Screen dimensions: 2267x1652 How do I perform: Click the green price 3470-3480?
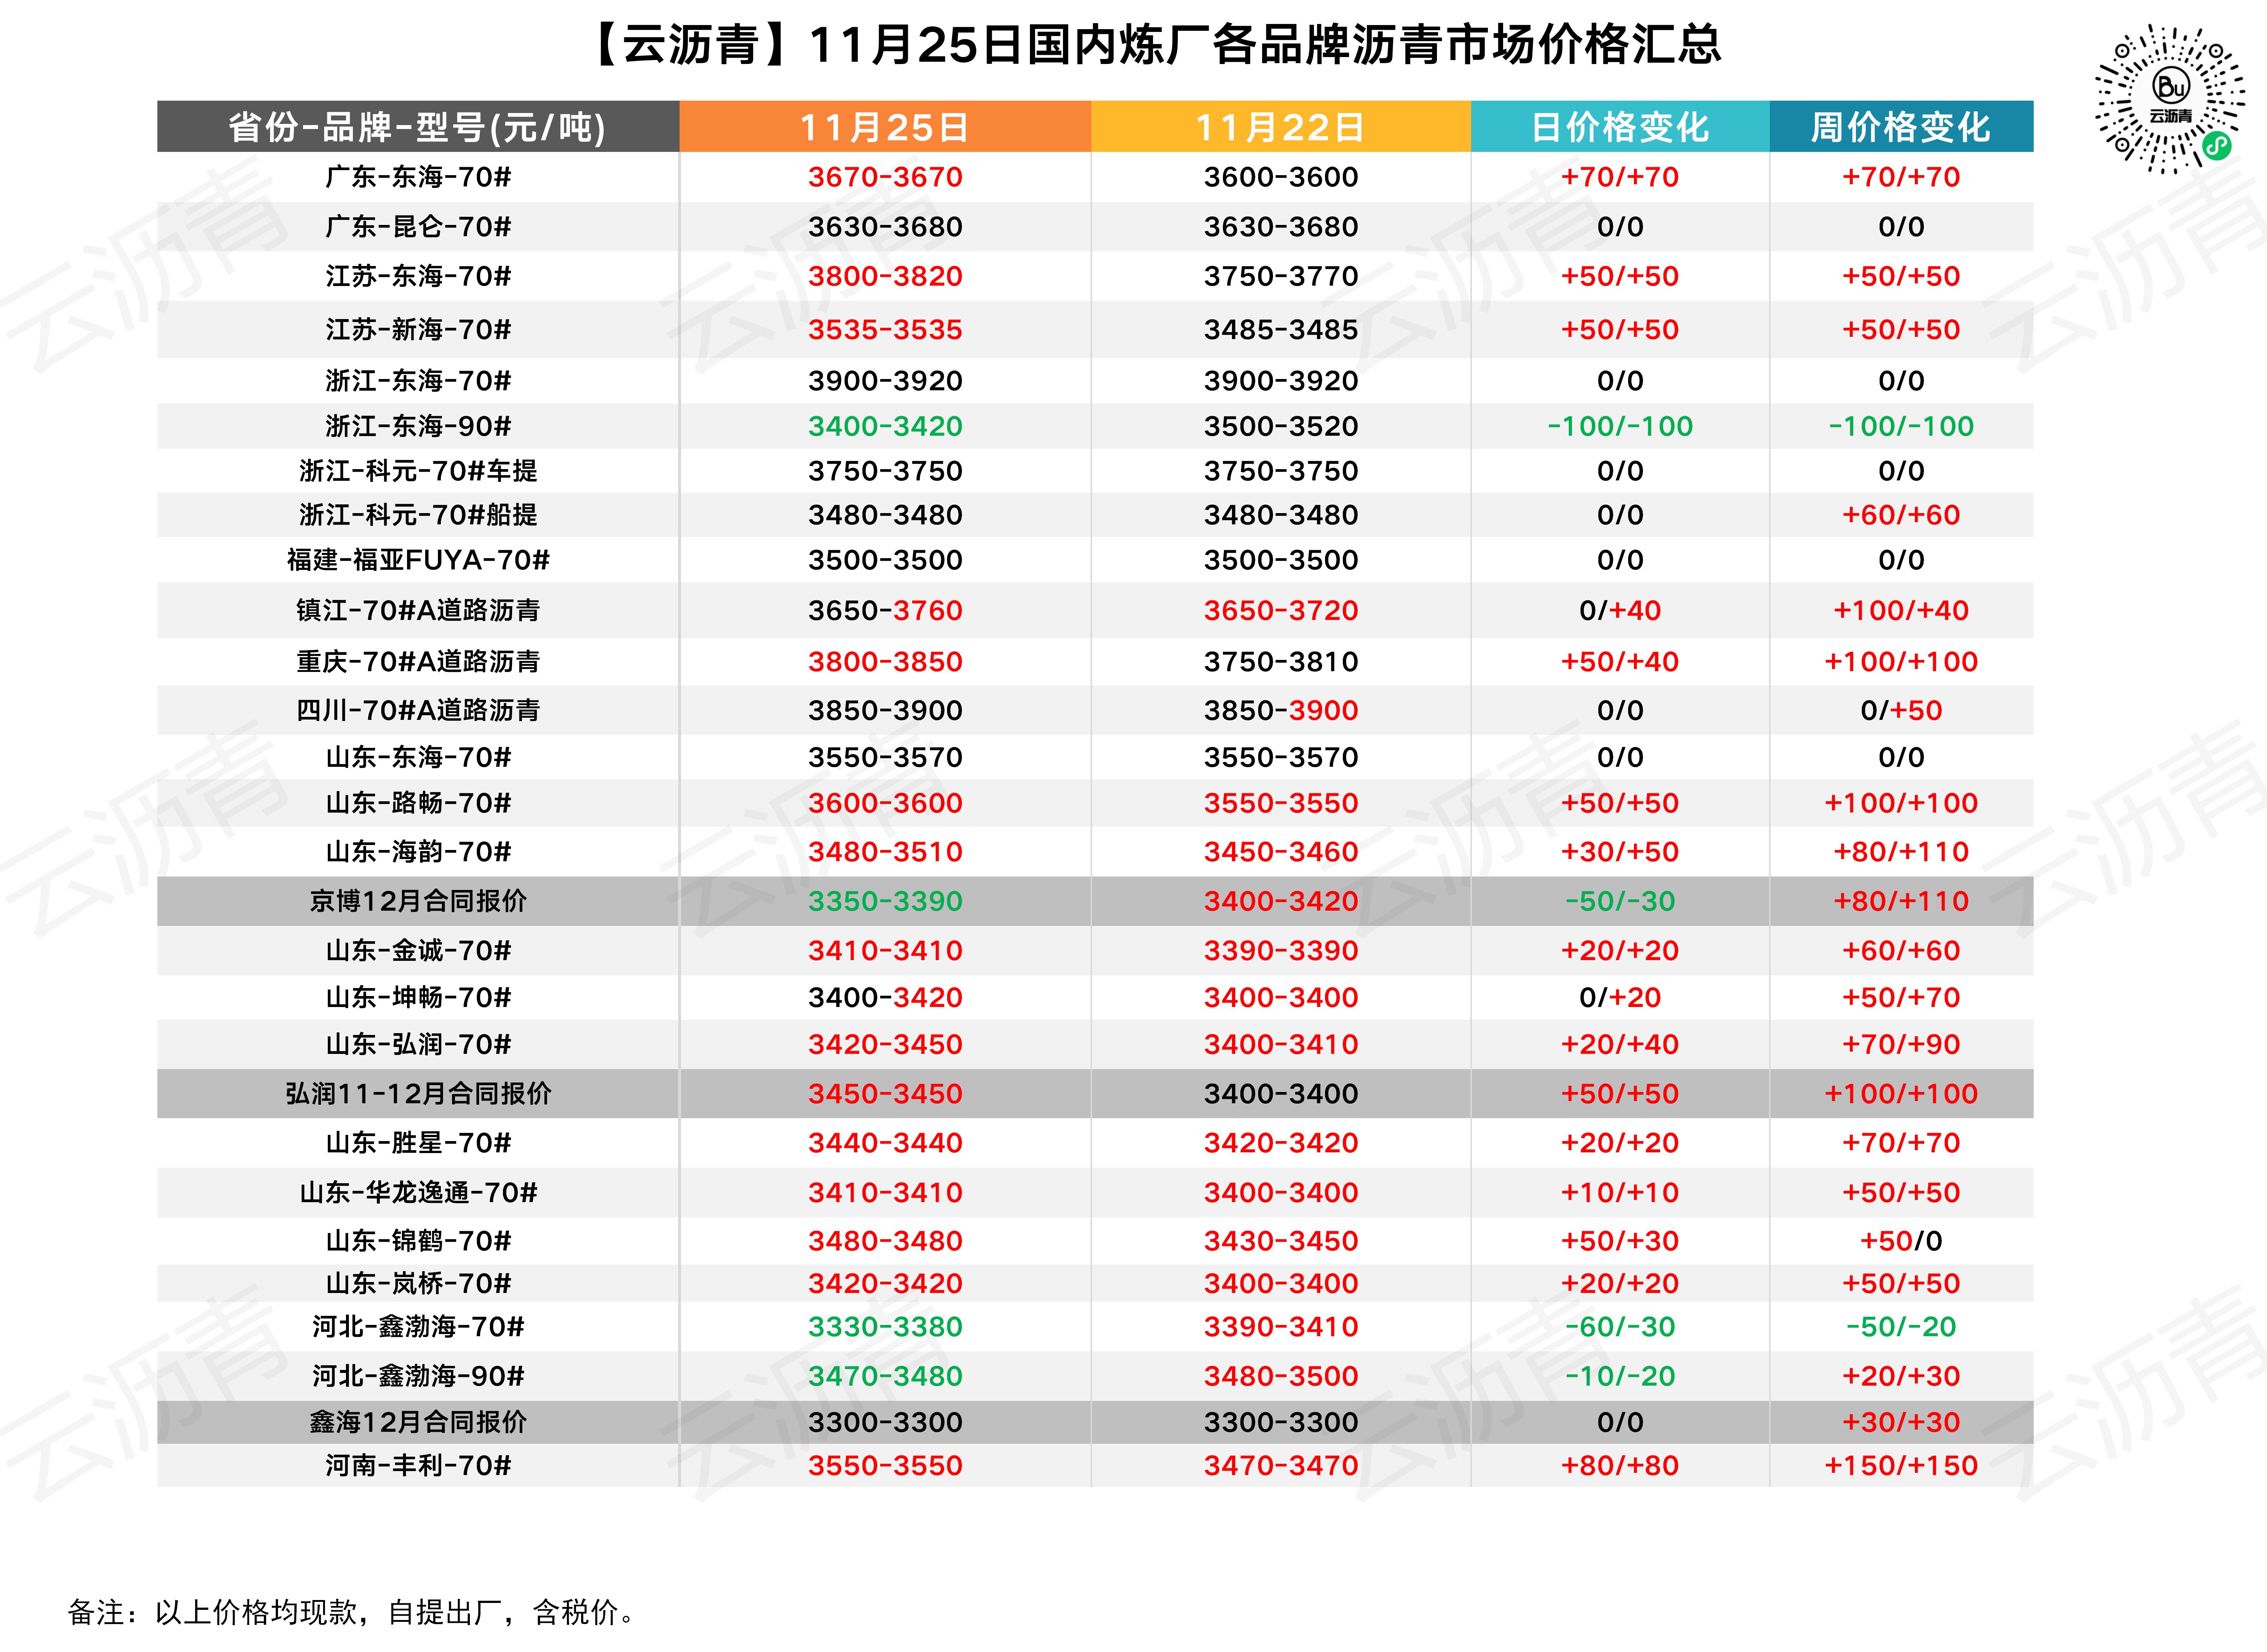point(885,1376)
